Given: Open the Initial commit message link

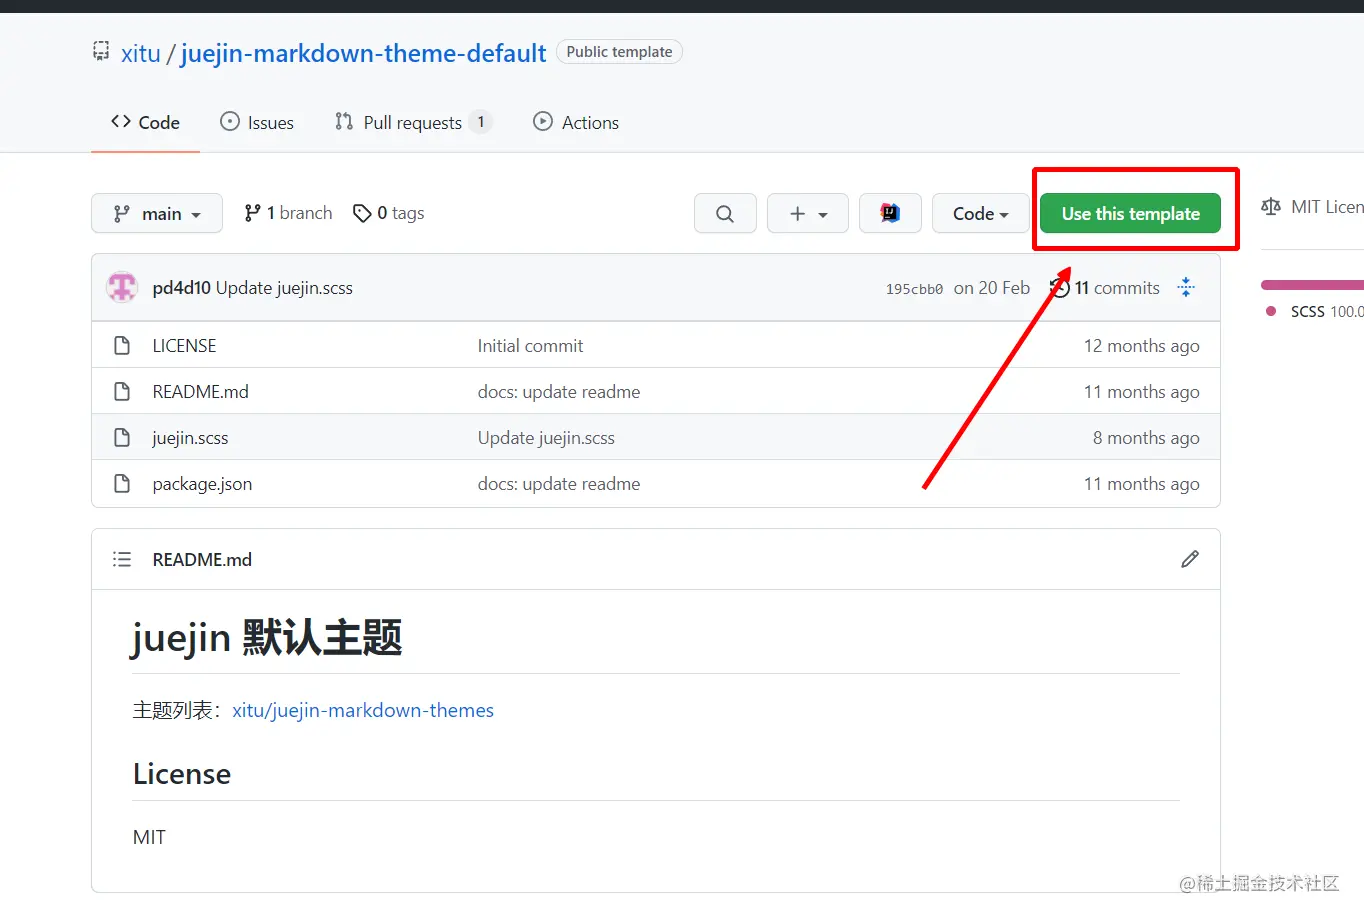Looking at the screenshot, I should coord(530,345).
